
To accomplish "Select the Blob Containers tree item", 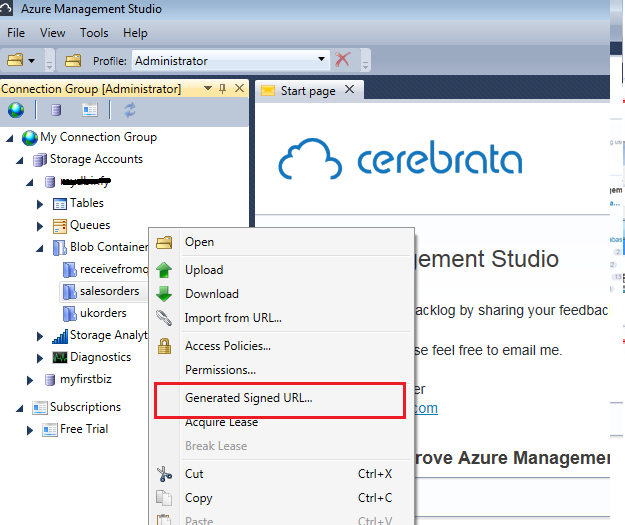I will point(109,247).
